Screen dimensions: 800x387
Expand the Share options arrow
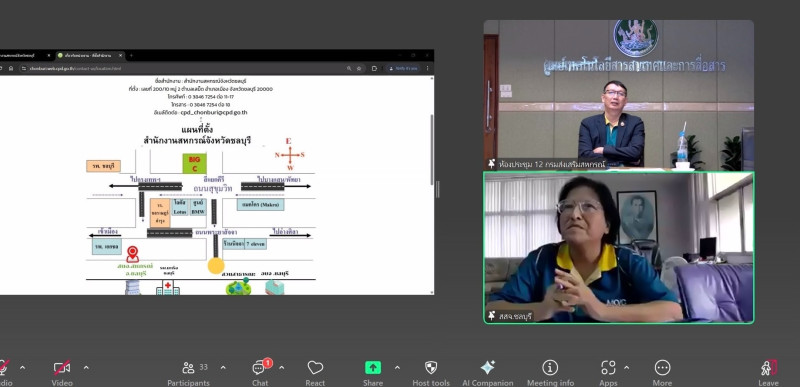(x=397, y=367)
